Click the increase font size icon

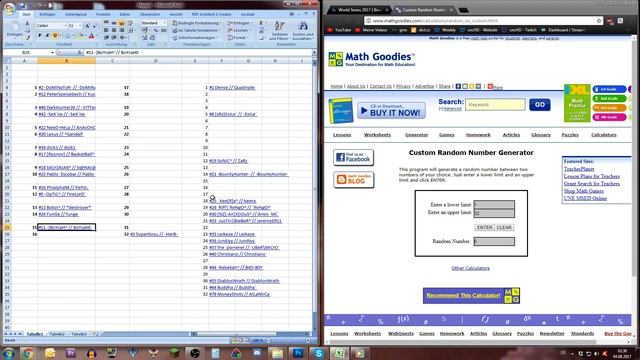pos(87,26)
